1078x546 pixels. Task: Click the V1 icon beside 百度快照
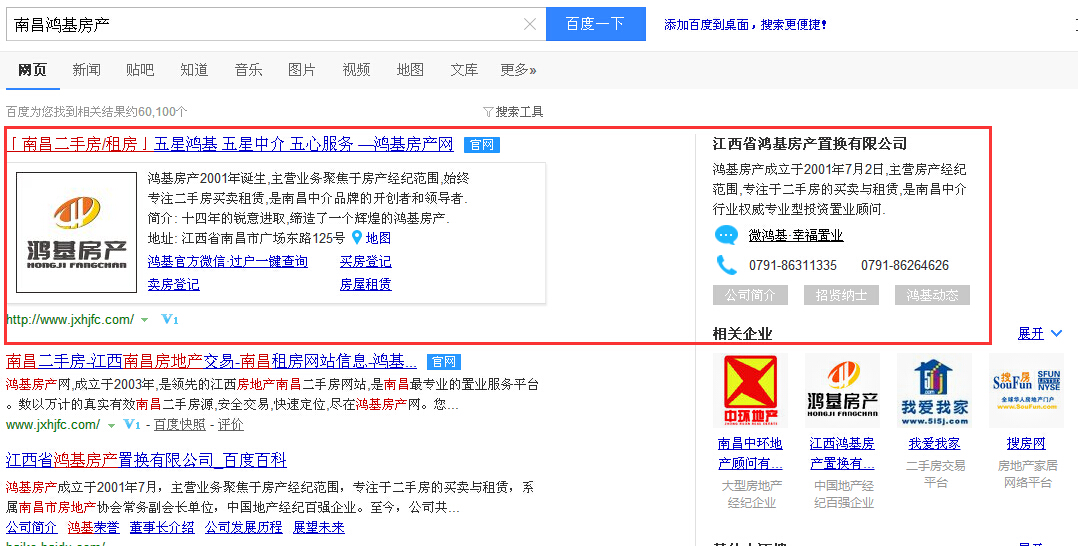point(132,425)
